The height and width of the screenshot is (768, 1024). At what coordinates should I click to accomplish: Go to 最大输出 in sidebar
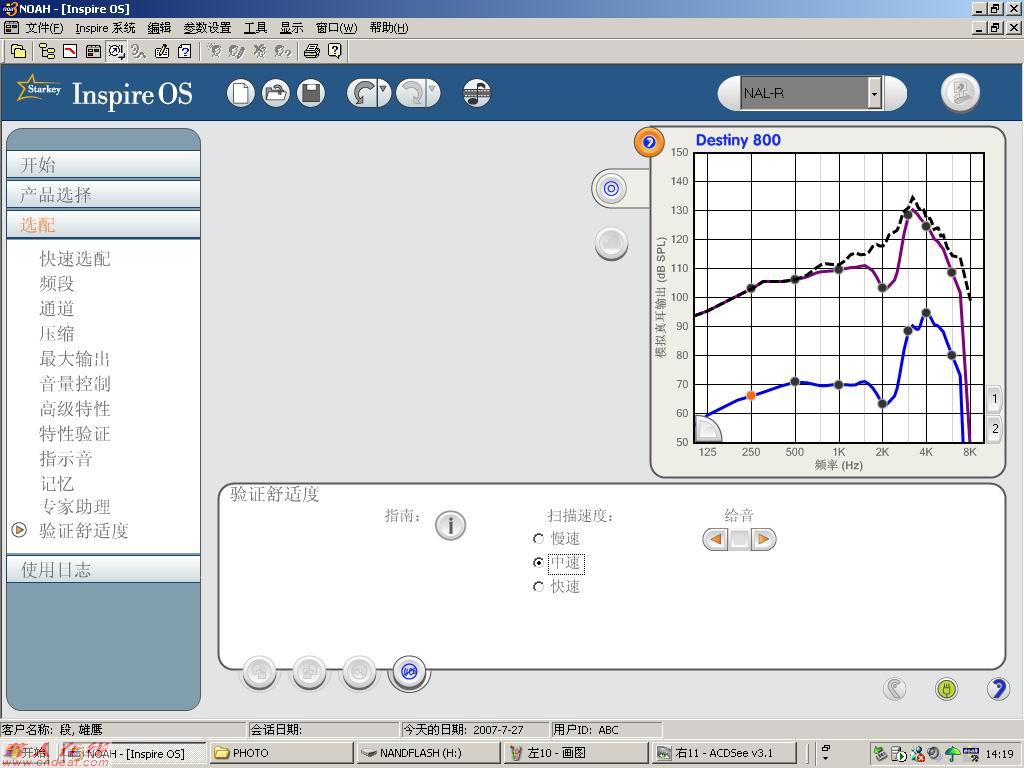[75, 359]
